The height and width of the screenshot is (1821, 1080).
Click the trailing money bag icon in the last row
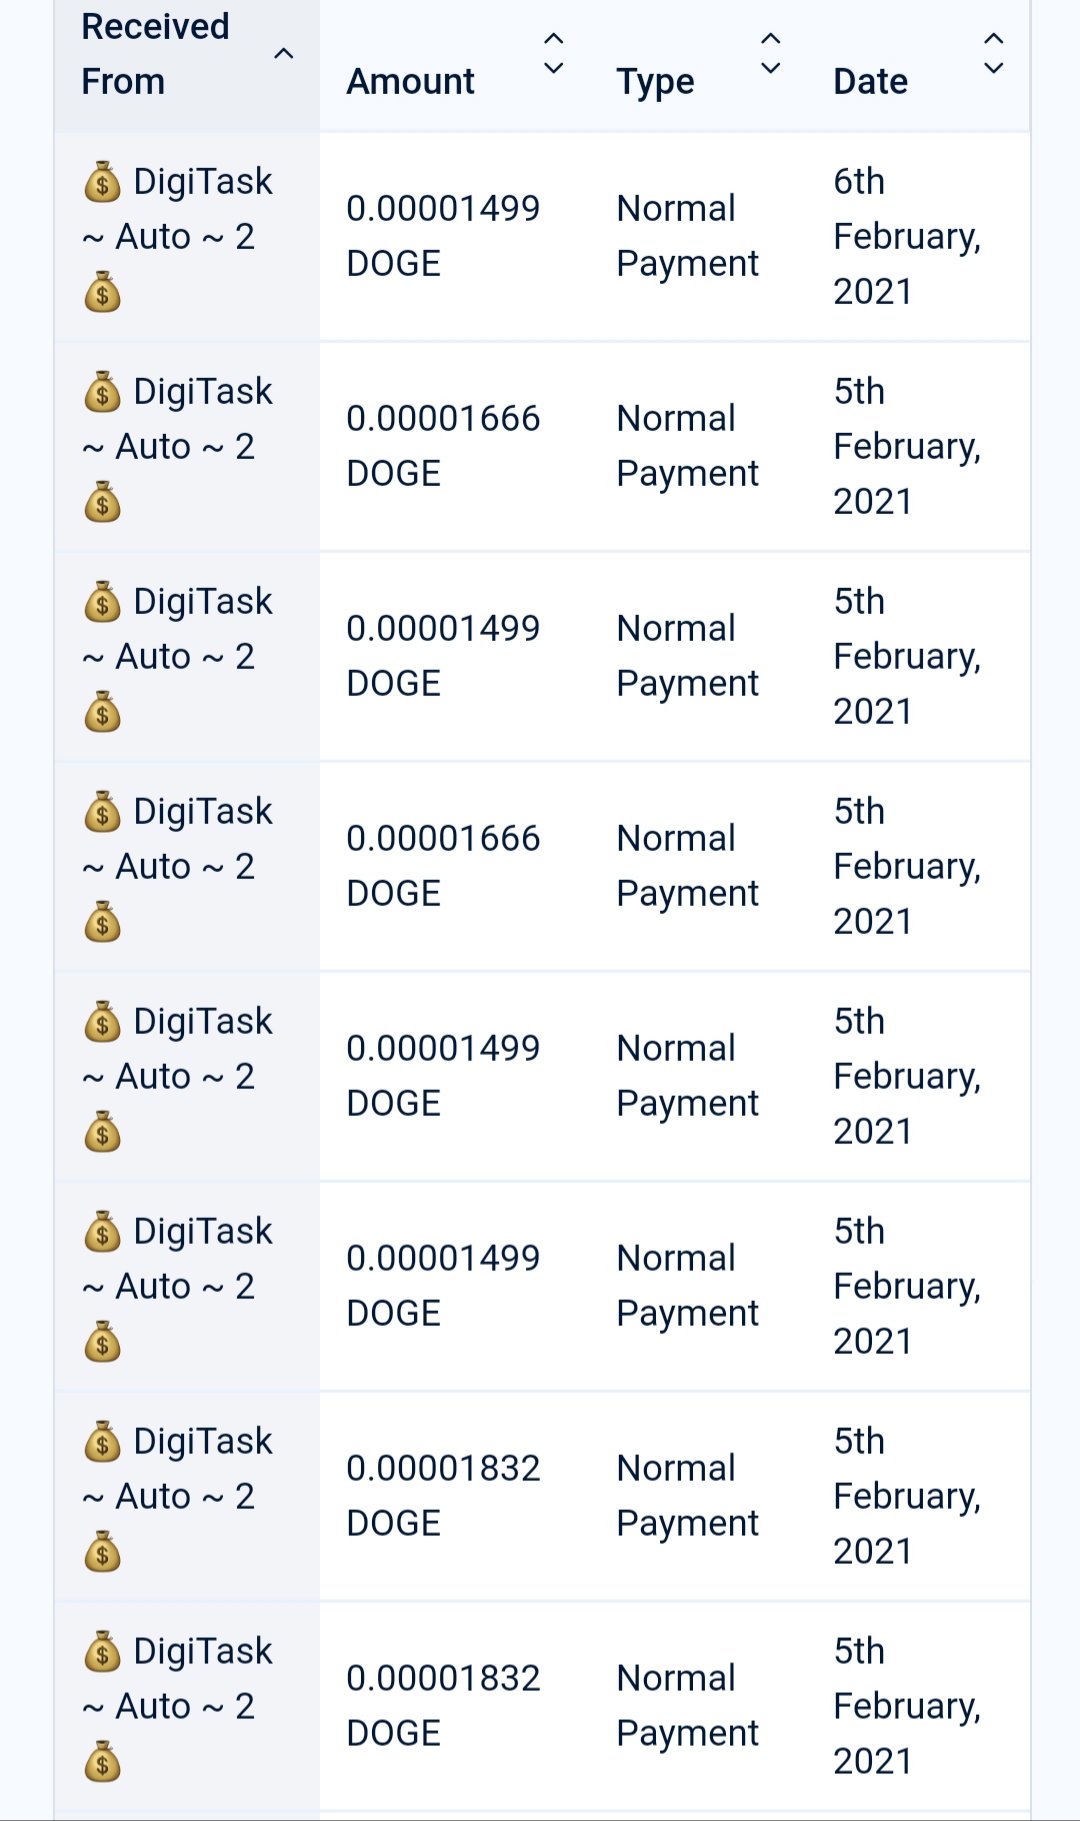[102, 1761]
